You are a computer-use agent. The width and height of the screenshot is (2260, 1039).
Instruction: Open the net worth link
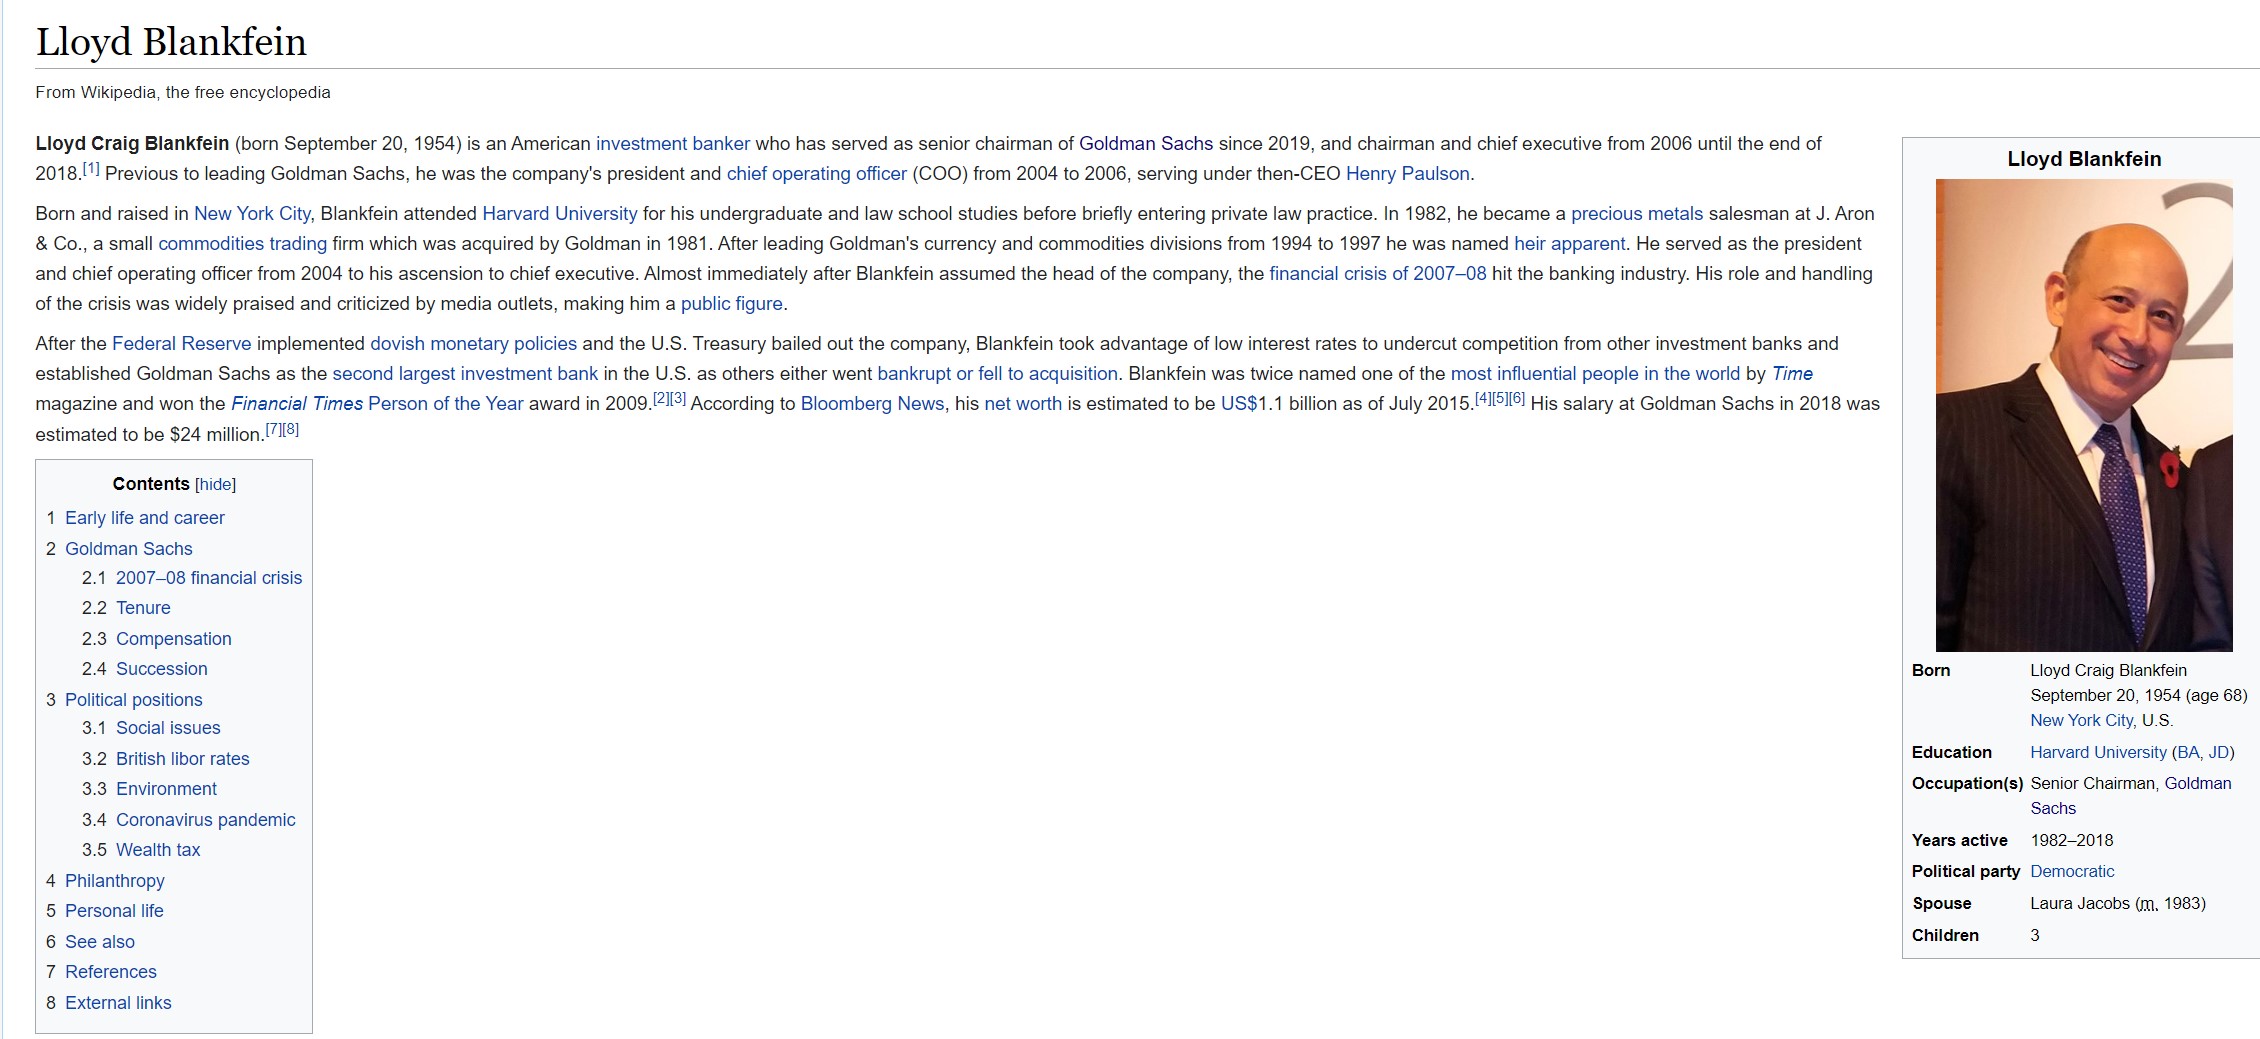[x=1023, y=404]
